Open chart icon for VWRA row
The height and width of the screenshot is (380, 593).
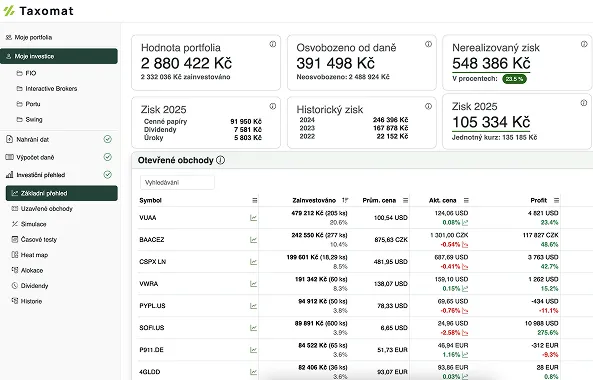tap(253, 284)
